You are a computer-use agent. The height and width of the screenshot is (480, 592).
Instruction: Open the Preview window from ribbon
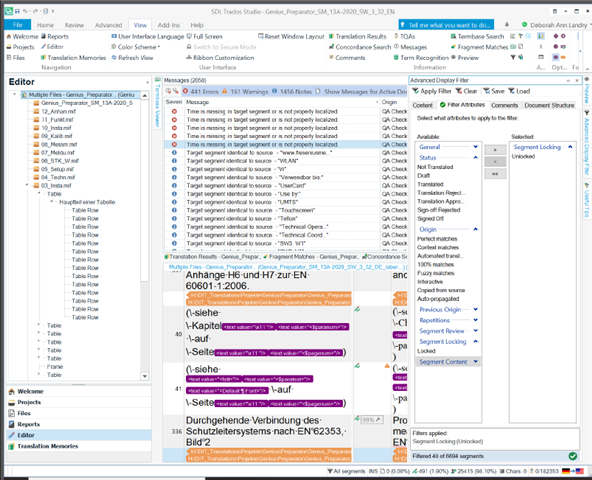click(465, 58)
